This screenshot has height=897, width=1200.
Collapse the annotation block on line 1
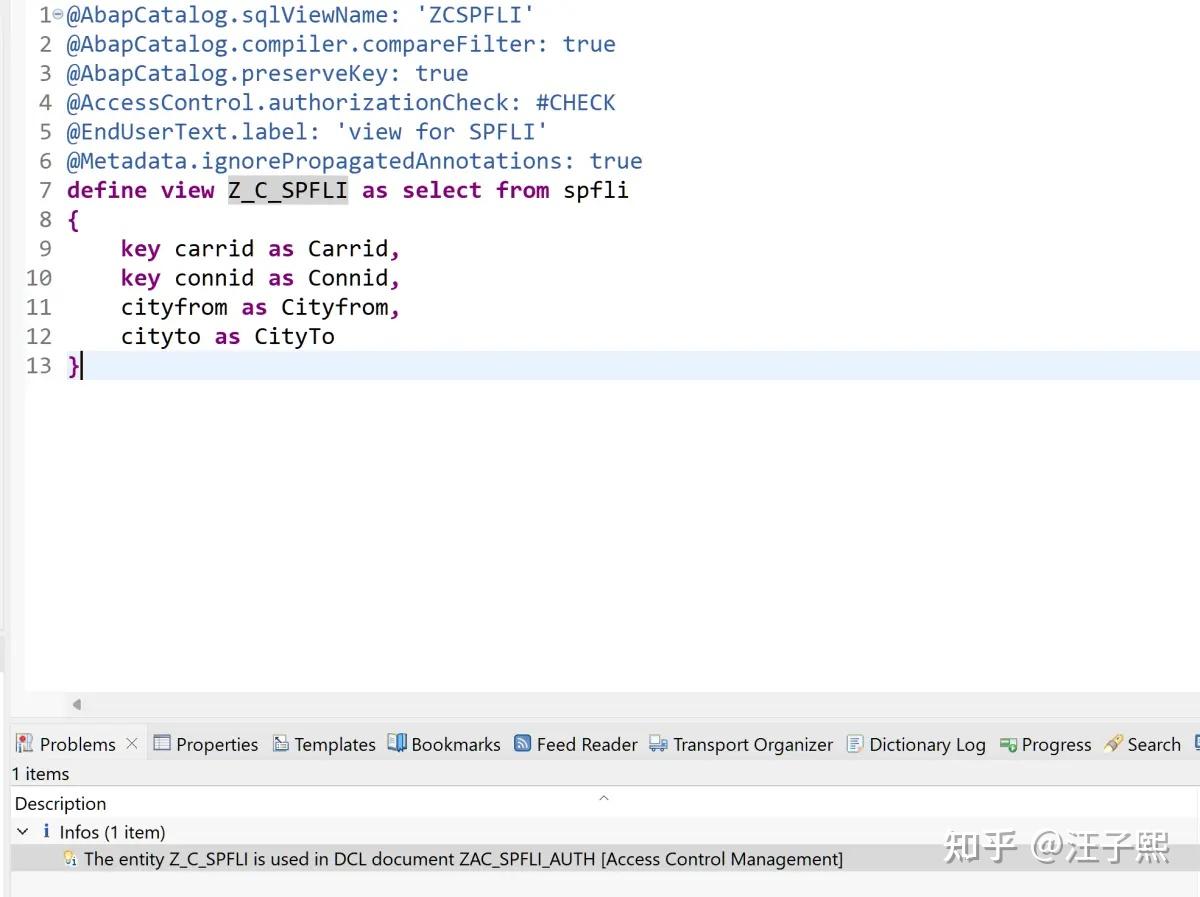[58, 15]
